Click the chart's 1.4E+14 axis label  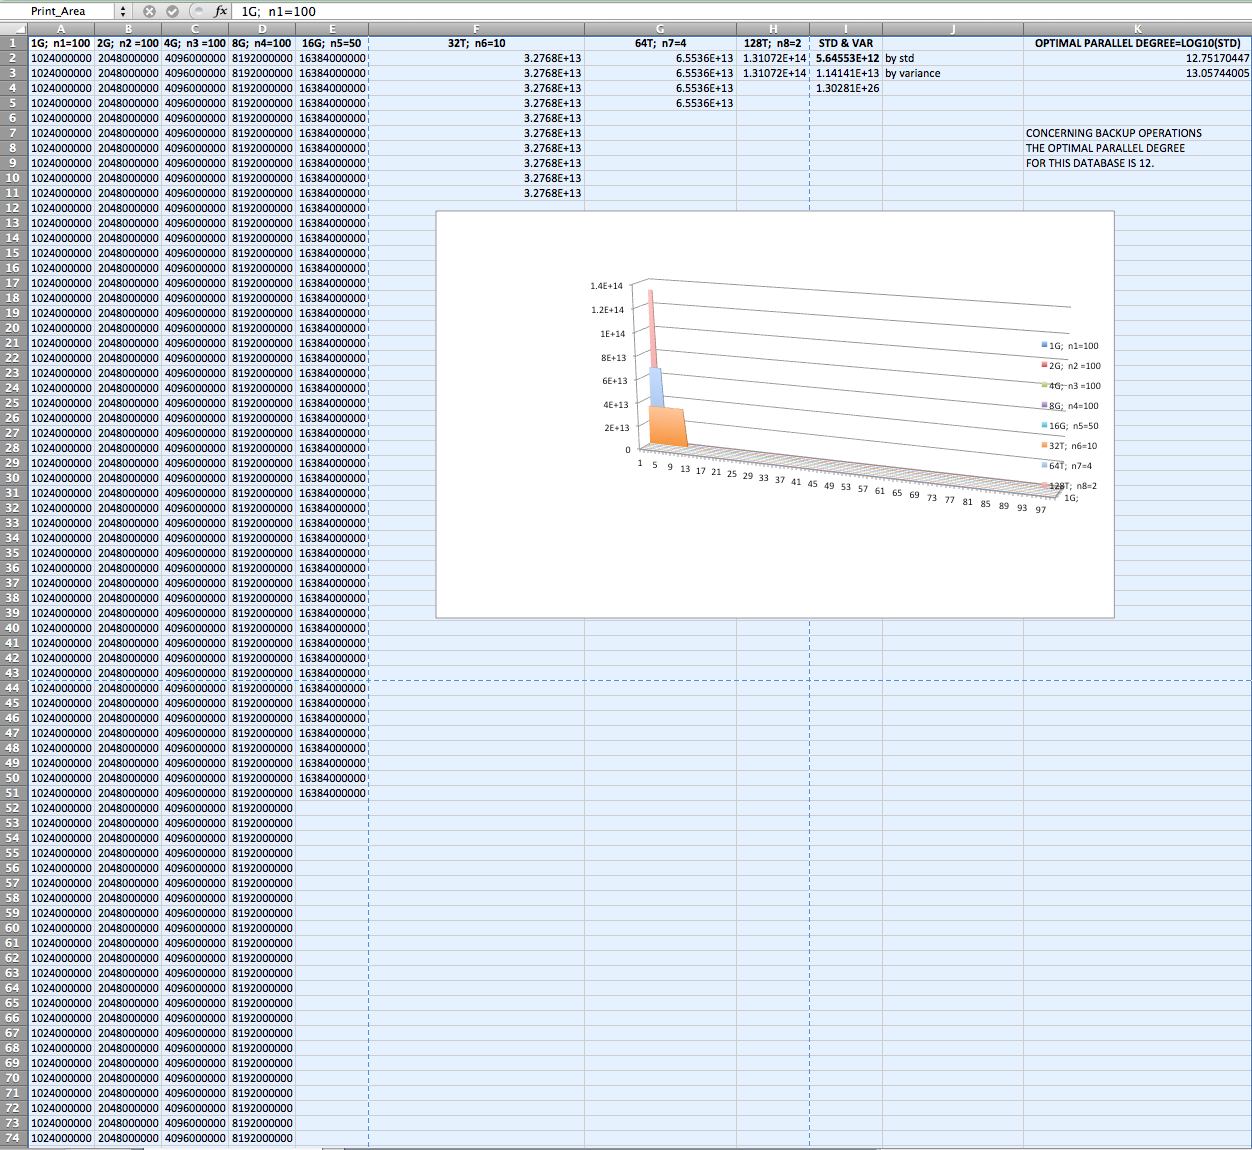click(606, 286)
